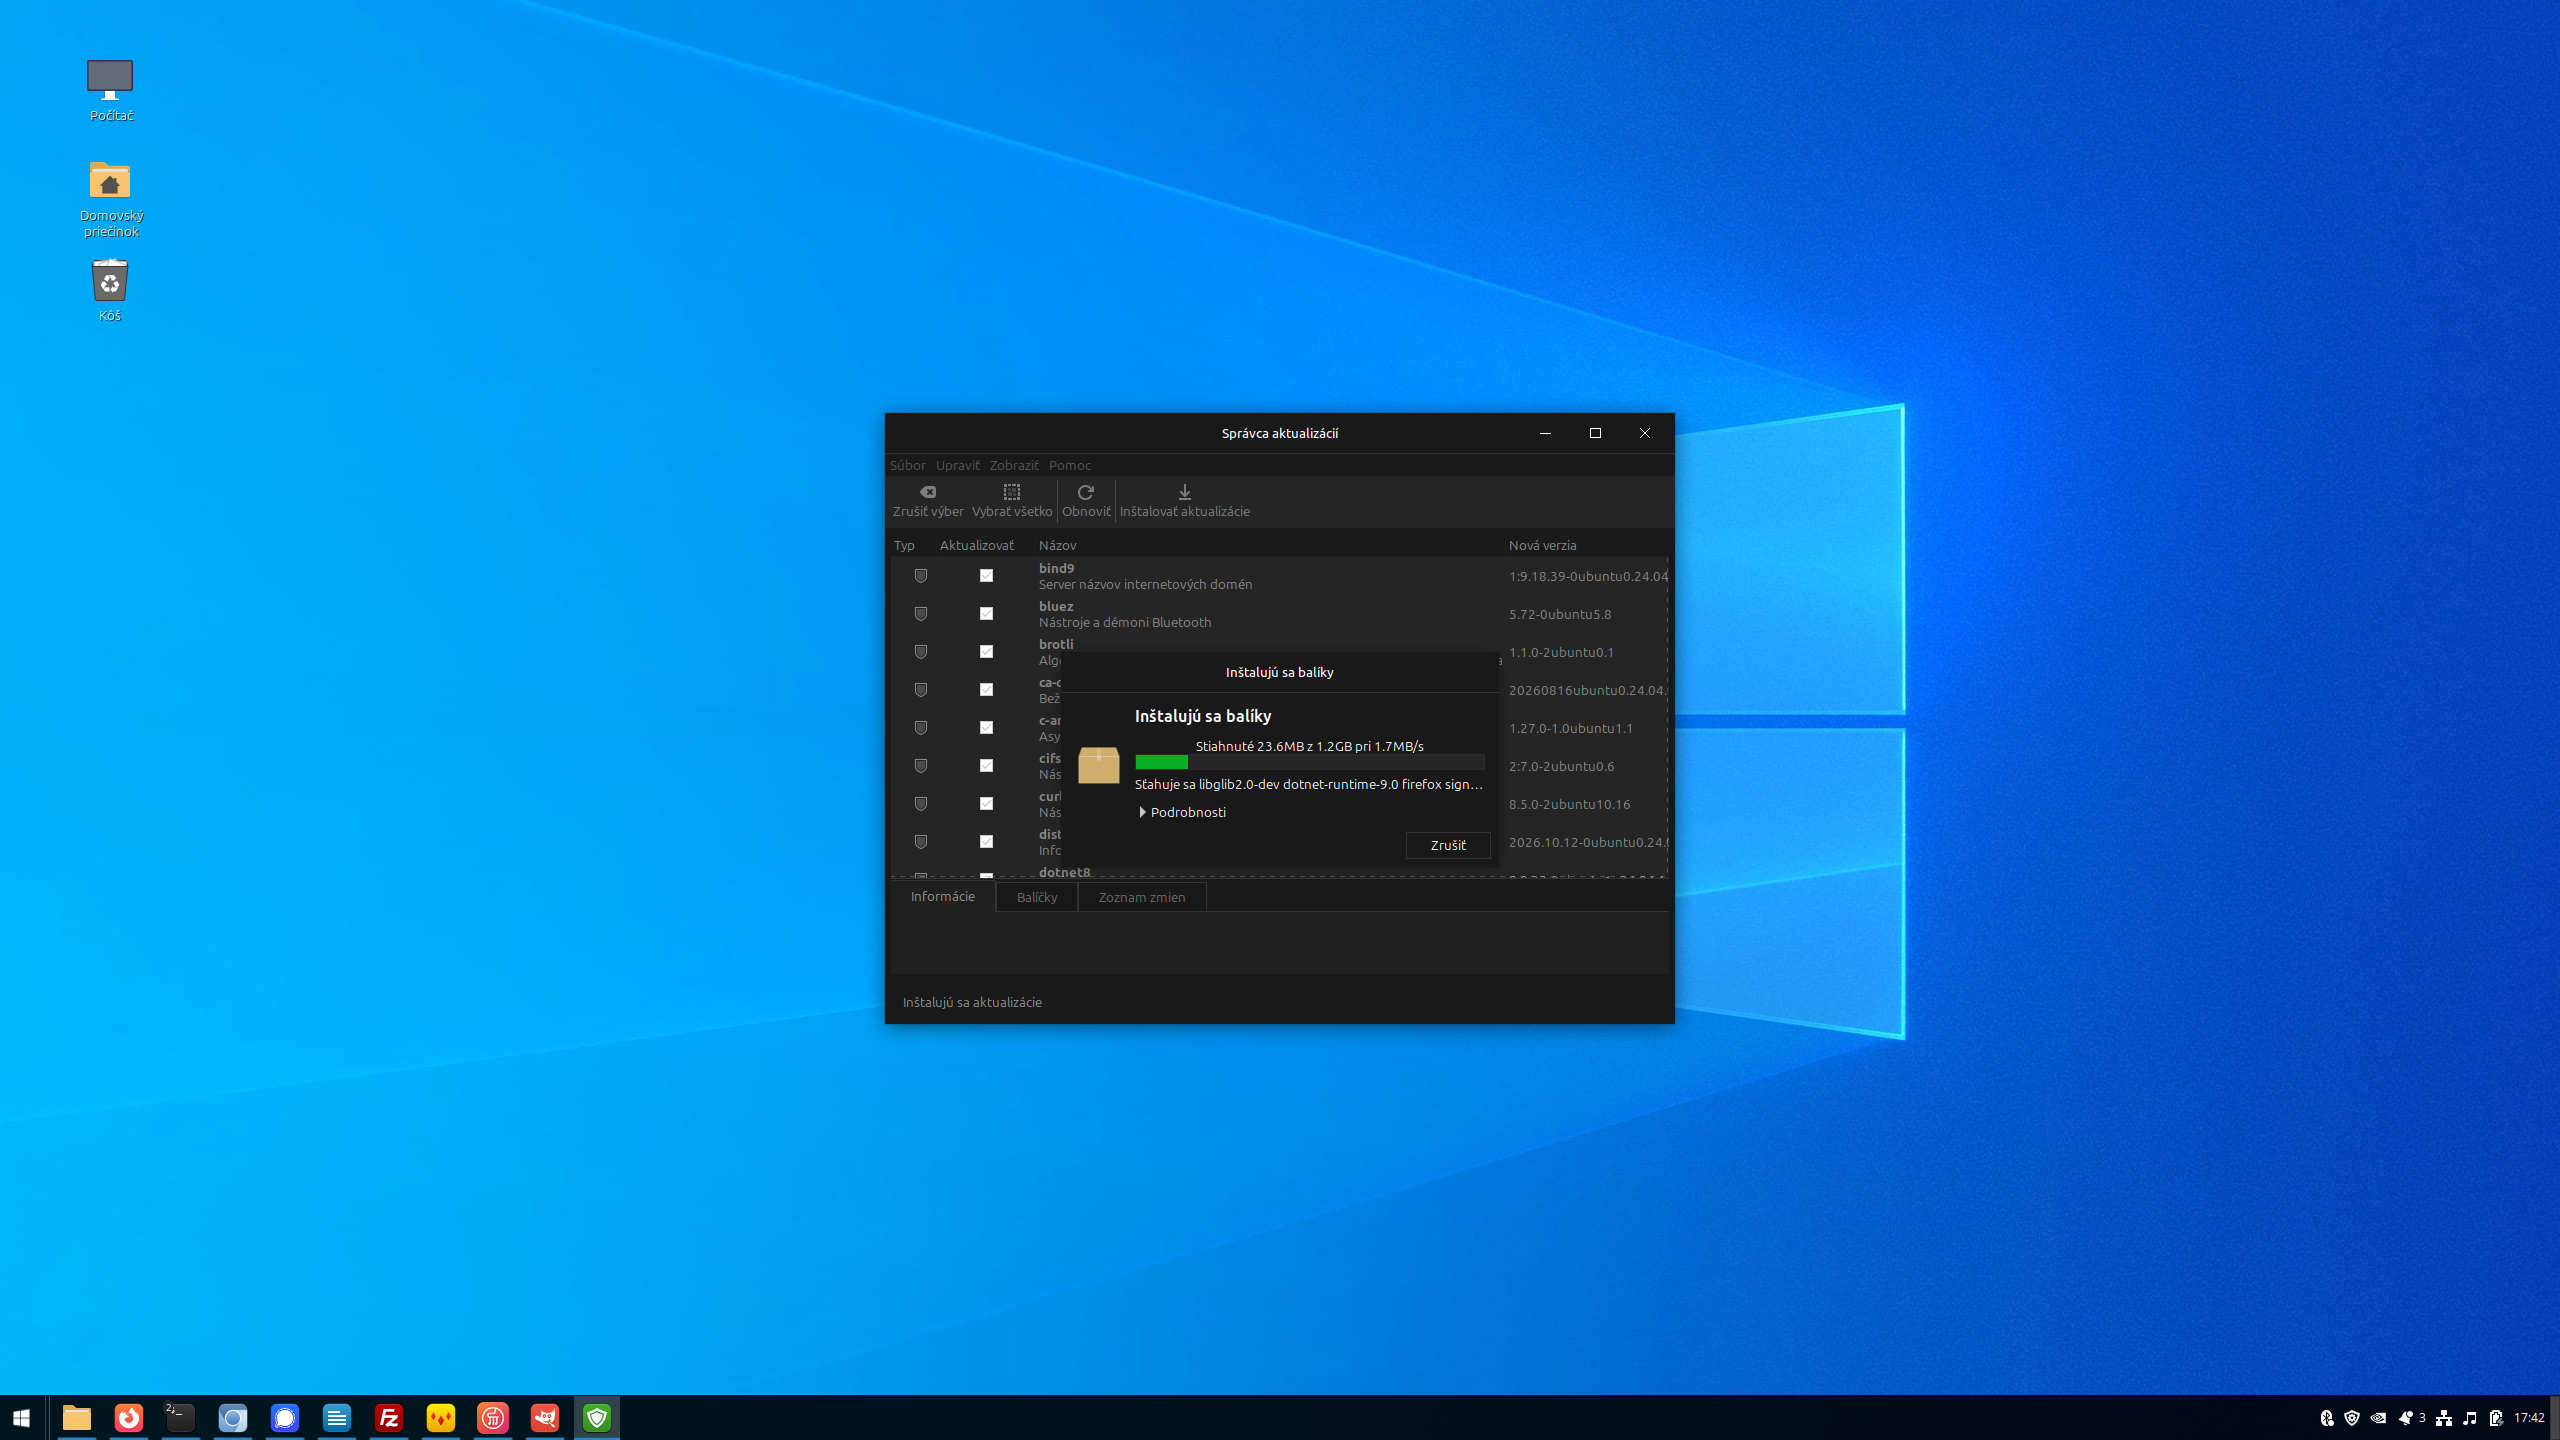Open the FileZilla taskbar icon
Viewport: 2560px width, 1440px height.
[x=389, y=1417]
